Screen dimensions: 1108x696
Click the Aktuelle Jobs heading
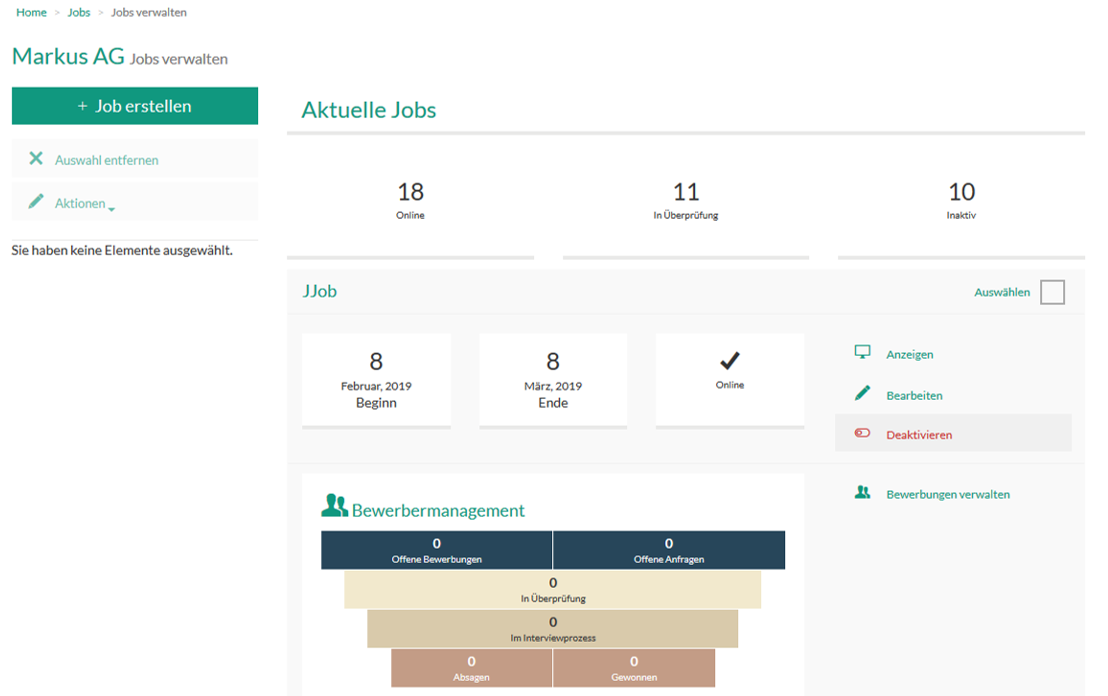click(369, 110)
